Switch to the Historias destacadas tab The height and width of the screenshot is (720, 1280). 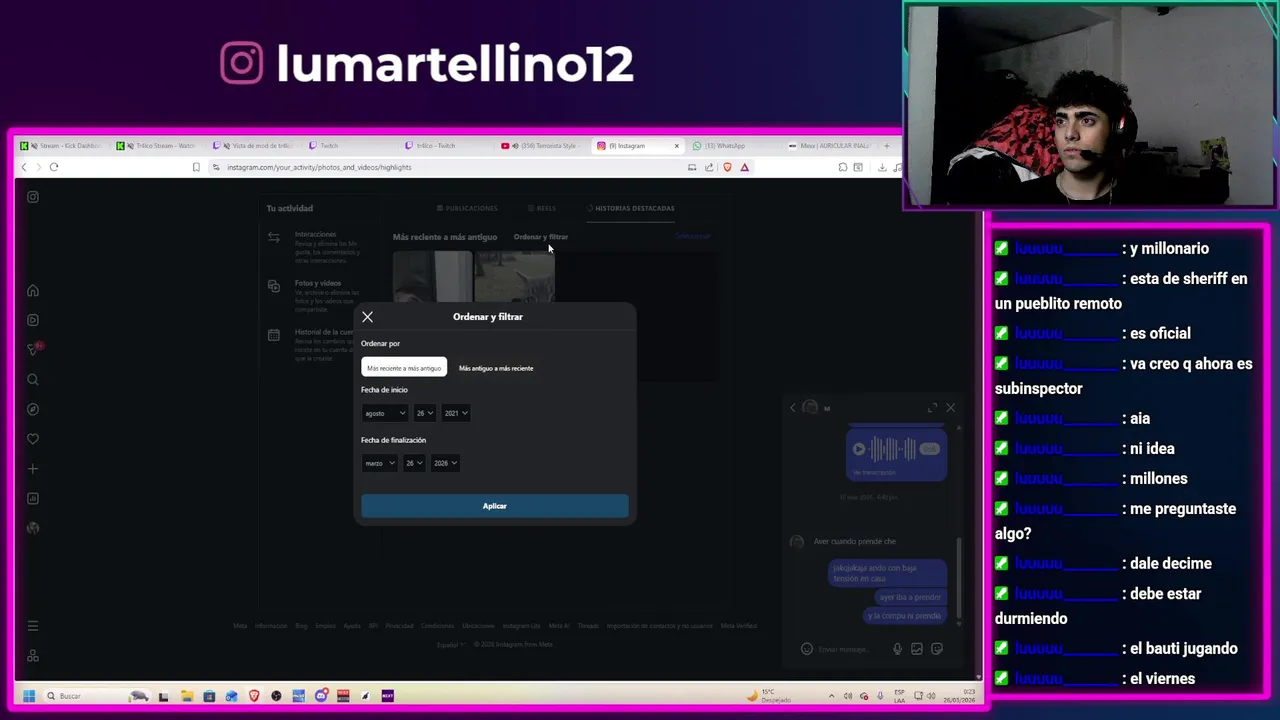[x=631, y=208]
